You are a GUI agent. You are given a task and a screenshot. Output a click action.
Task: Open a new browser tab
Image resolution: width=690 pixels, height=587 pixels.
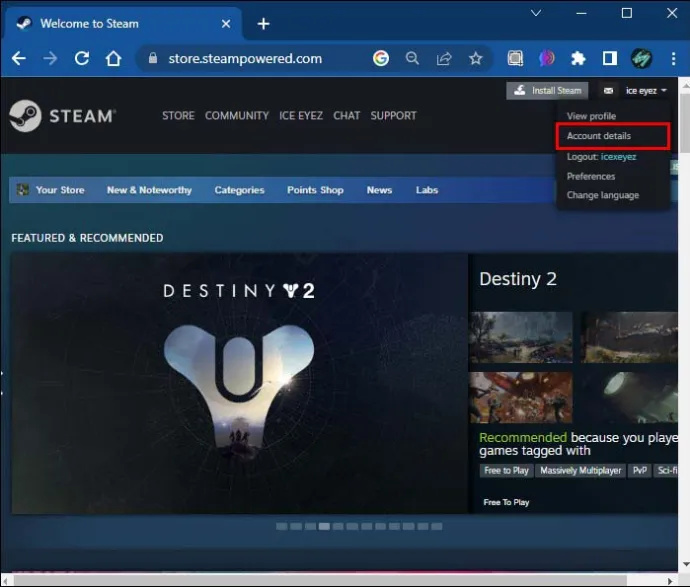263,24
